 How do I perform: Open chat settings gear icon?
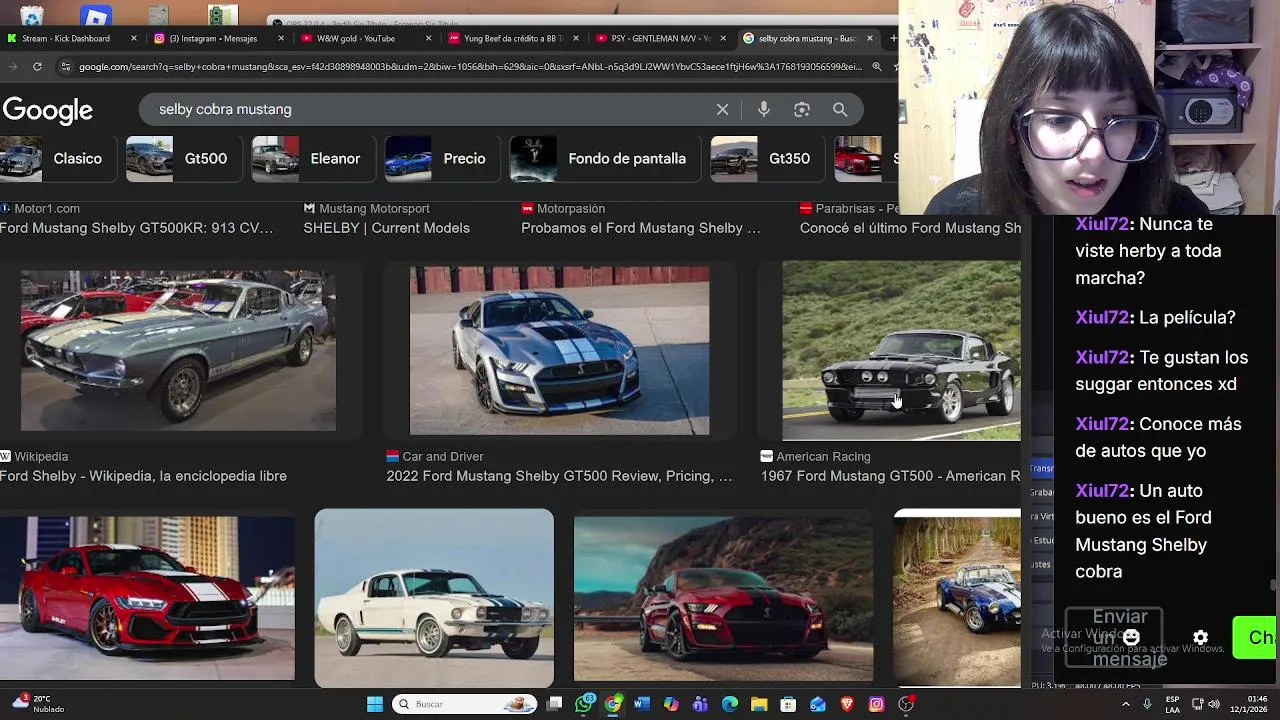[1200, 637]
